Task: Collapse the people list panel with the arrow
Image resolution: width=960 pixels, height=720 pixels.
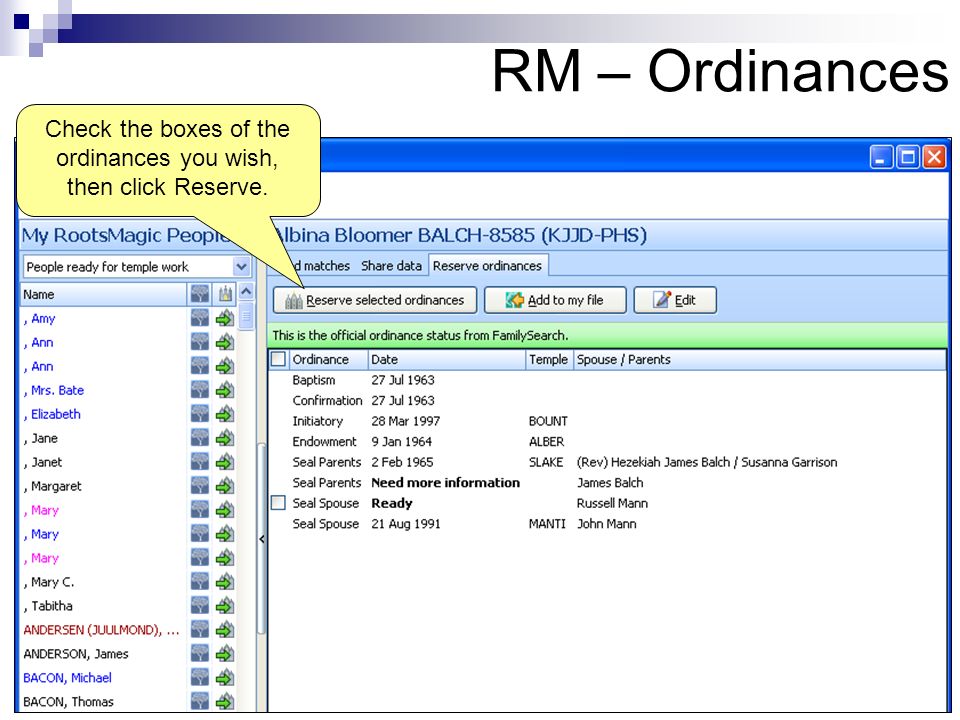Action: click(x=261, y=539)
